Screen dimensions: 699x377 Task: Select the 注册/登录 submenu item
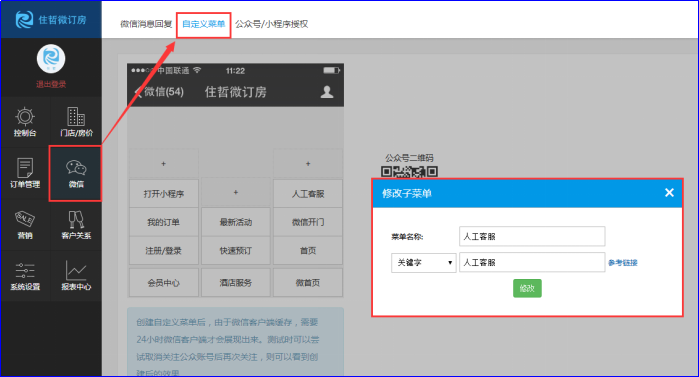(164, 250)
